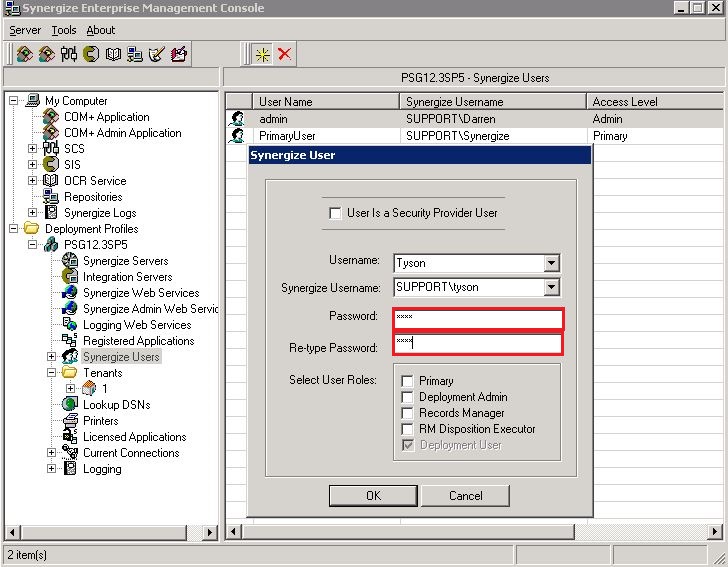Screen dimensions: 728x567
Task: Check the Records Manager role checkbox
Action: (407, 413)
